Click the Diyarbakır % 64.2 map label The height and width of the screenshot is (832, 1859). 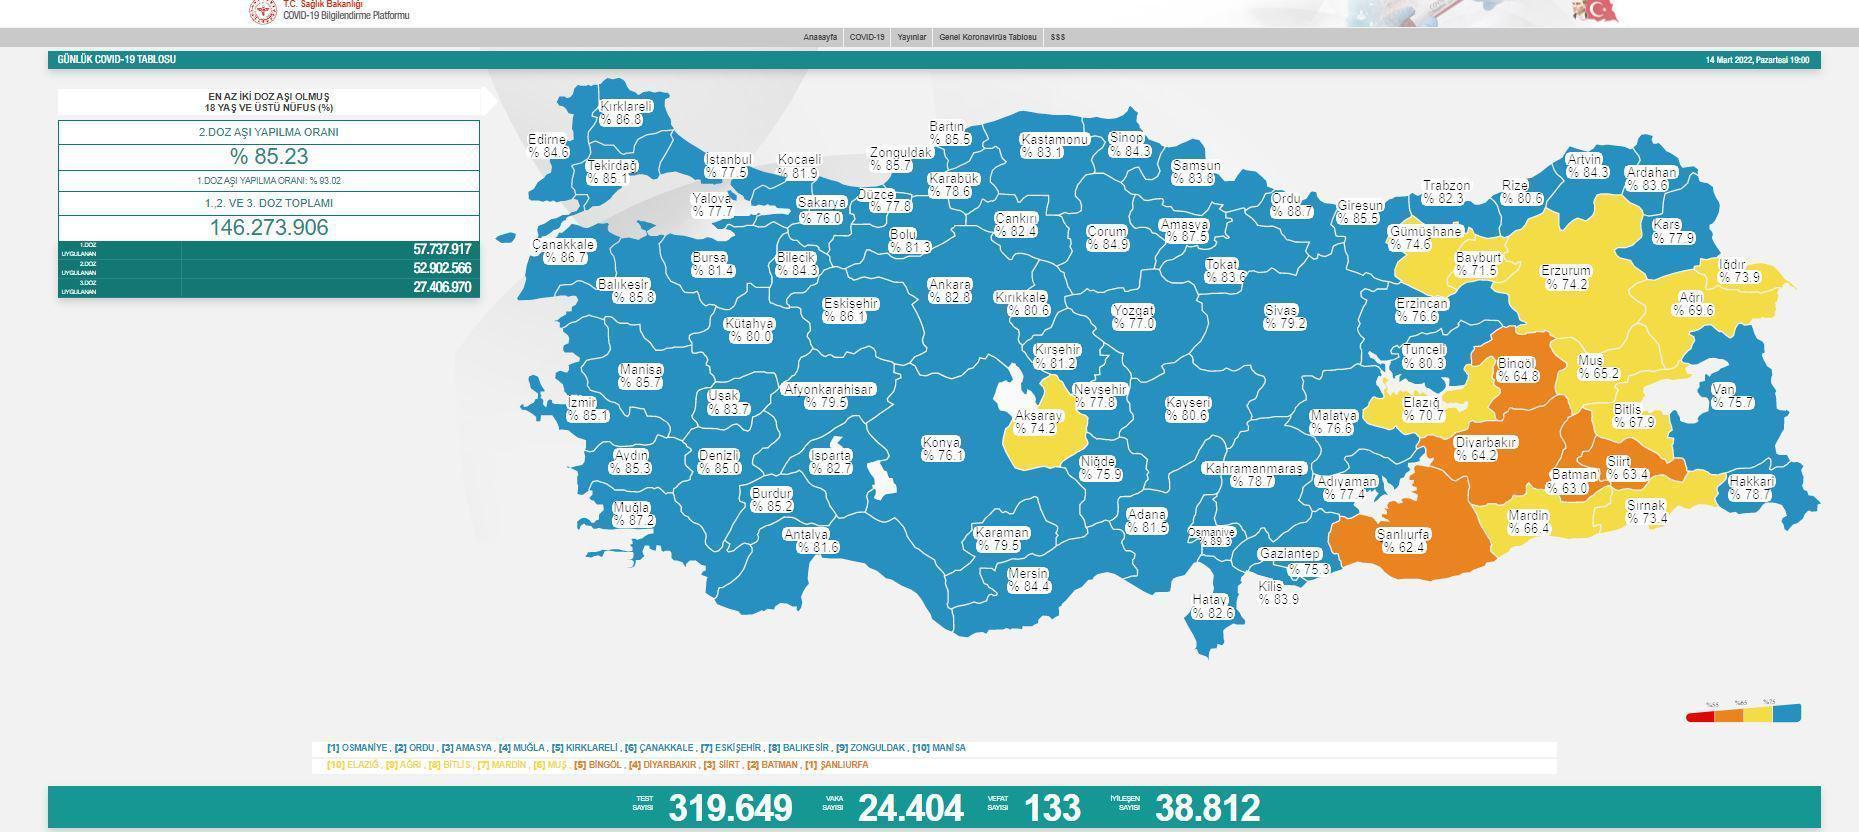(x=1485, y=449)
